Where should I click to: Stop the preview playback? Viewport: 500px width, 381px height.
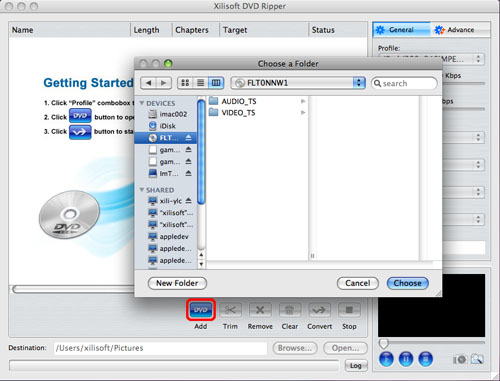pyautogui.click(x=425, y=359)
